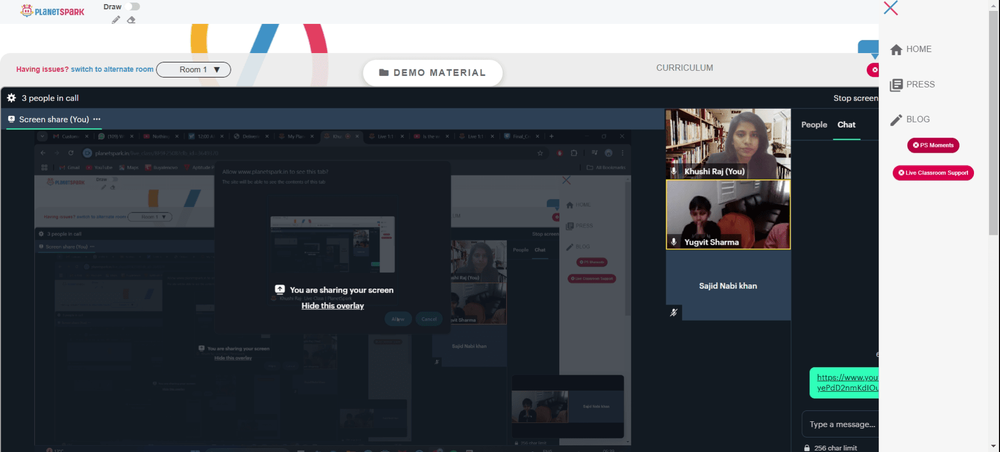The width and height of the screenshot is (1000, 452).
Task: Switch to the Chat tab
Action: click(846, 125)
